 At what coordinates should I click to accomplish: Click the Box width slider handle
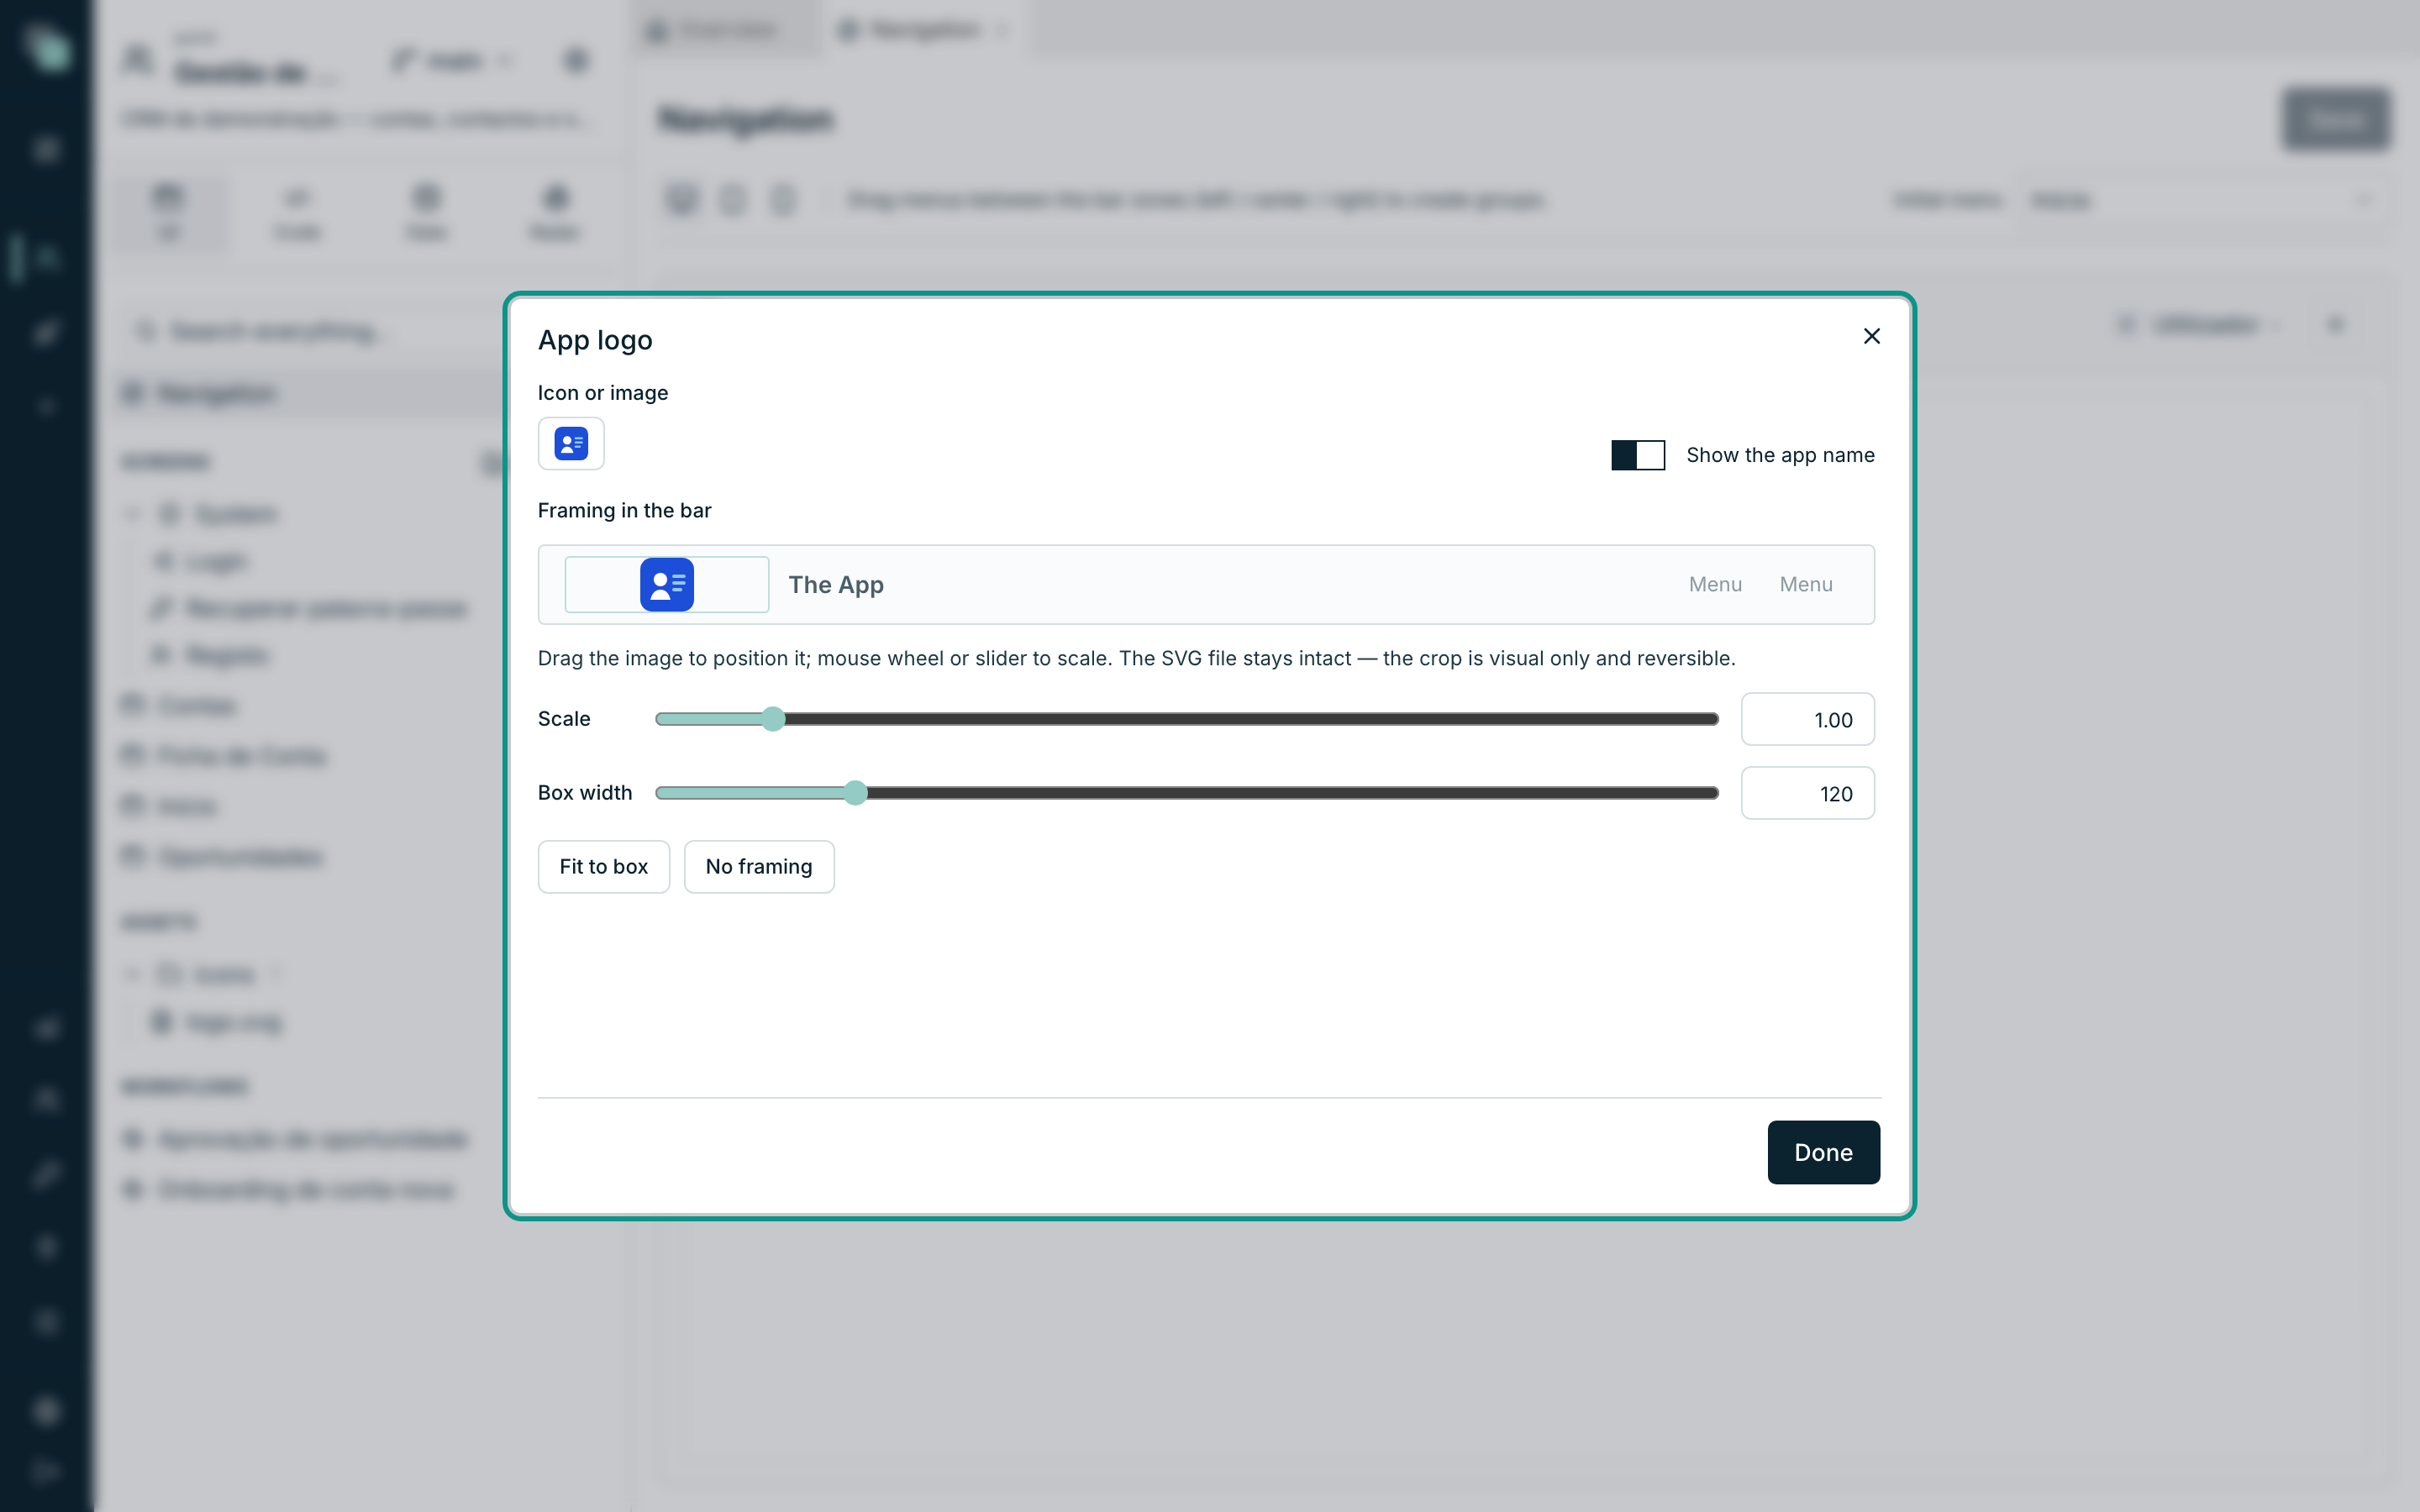pyautogui.click(x=855, y=793)
